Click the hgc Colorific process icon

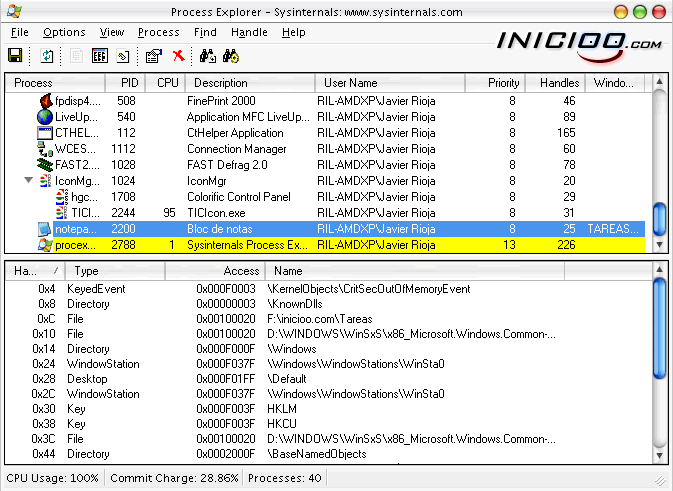(x=62, y=197)
